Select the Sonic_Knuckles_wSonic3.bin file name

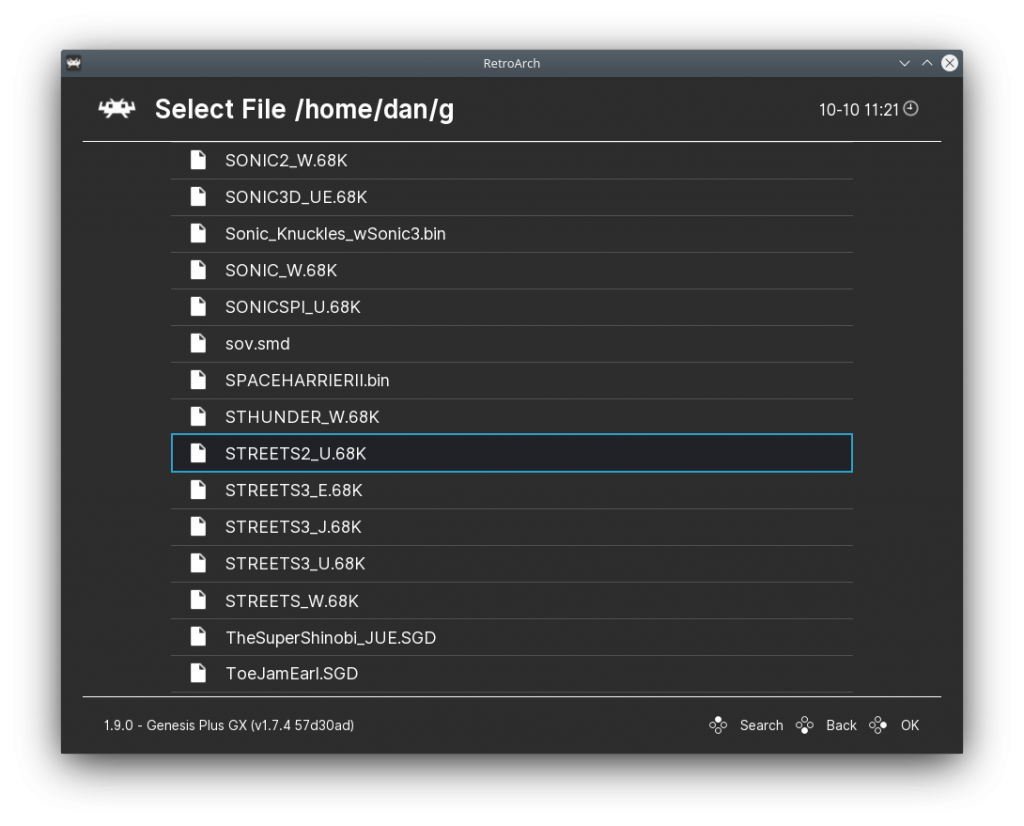coord(335,234)
